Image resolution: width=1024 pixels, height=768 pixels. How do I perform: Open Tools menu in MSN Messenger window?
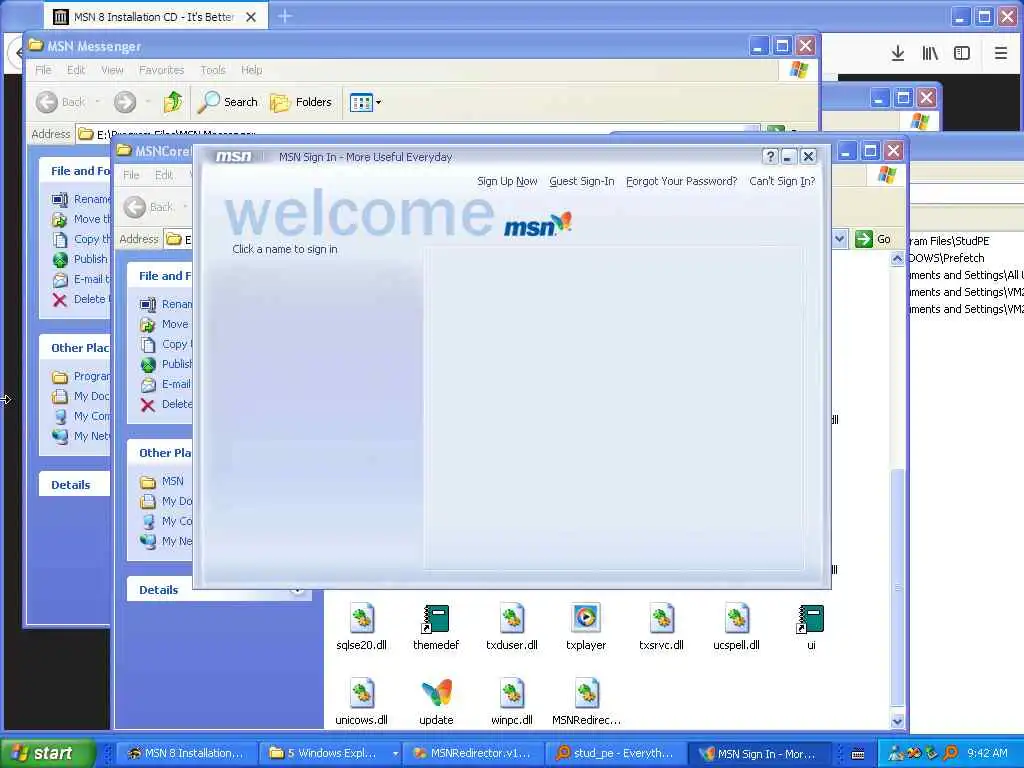[x=213, y=70]
